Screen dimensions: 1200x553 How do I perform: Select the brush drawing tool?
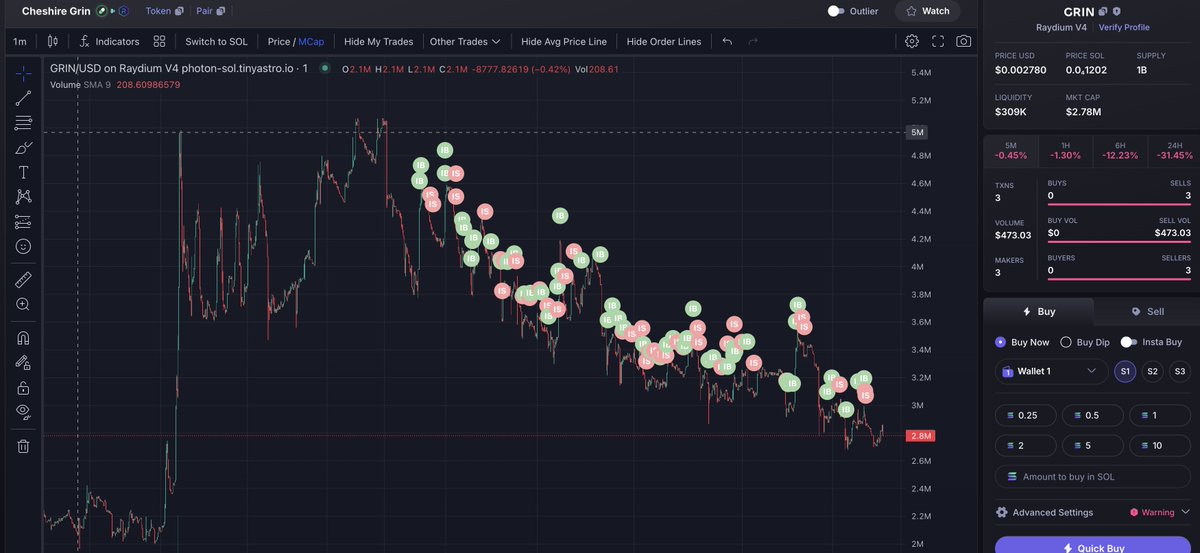pyautogui.click(x=23, y=148)
